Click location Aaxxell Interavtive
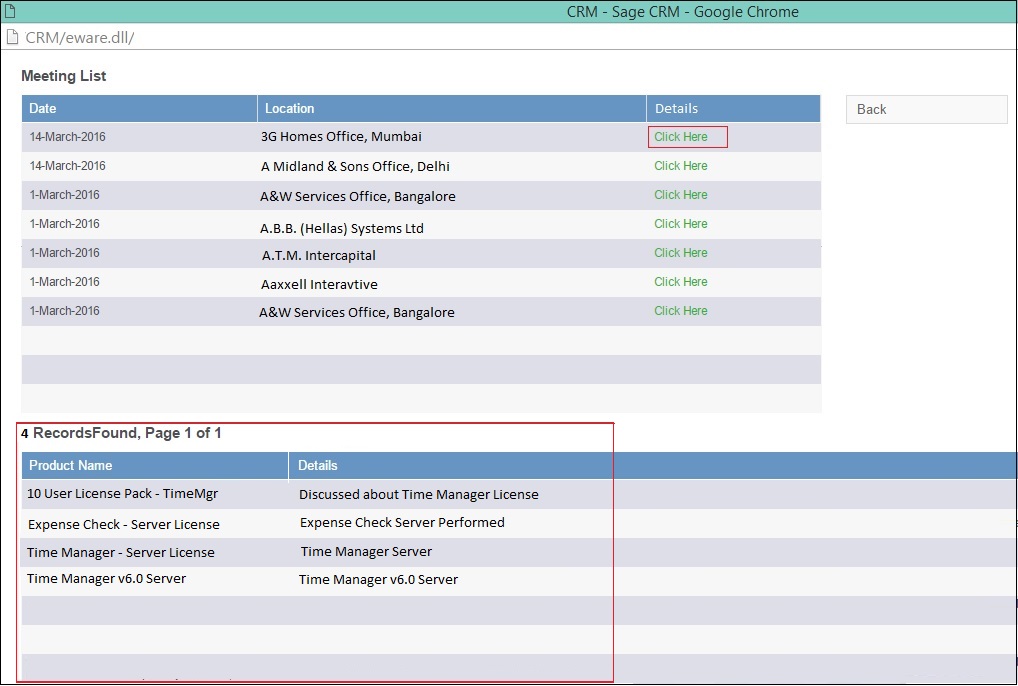The width and height of the screenshot is (1018, 686). (x=319, y=284)
